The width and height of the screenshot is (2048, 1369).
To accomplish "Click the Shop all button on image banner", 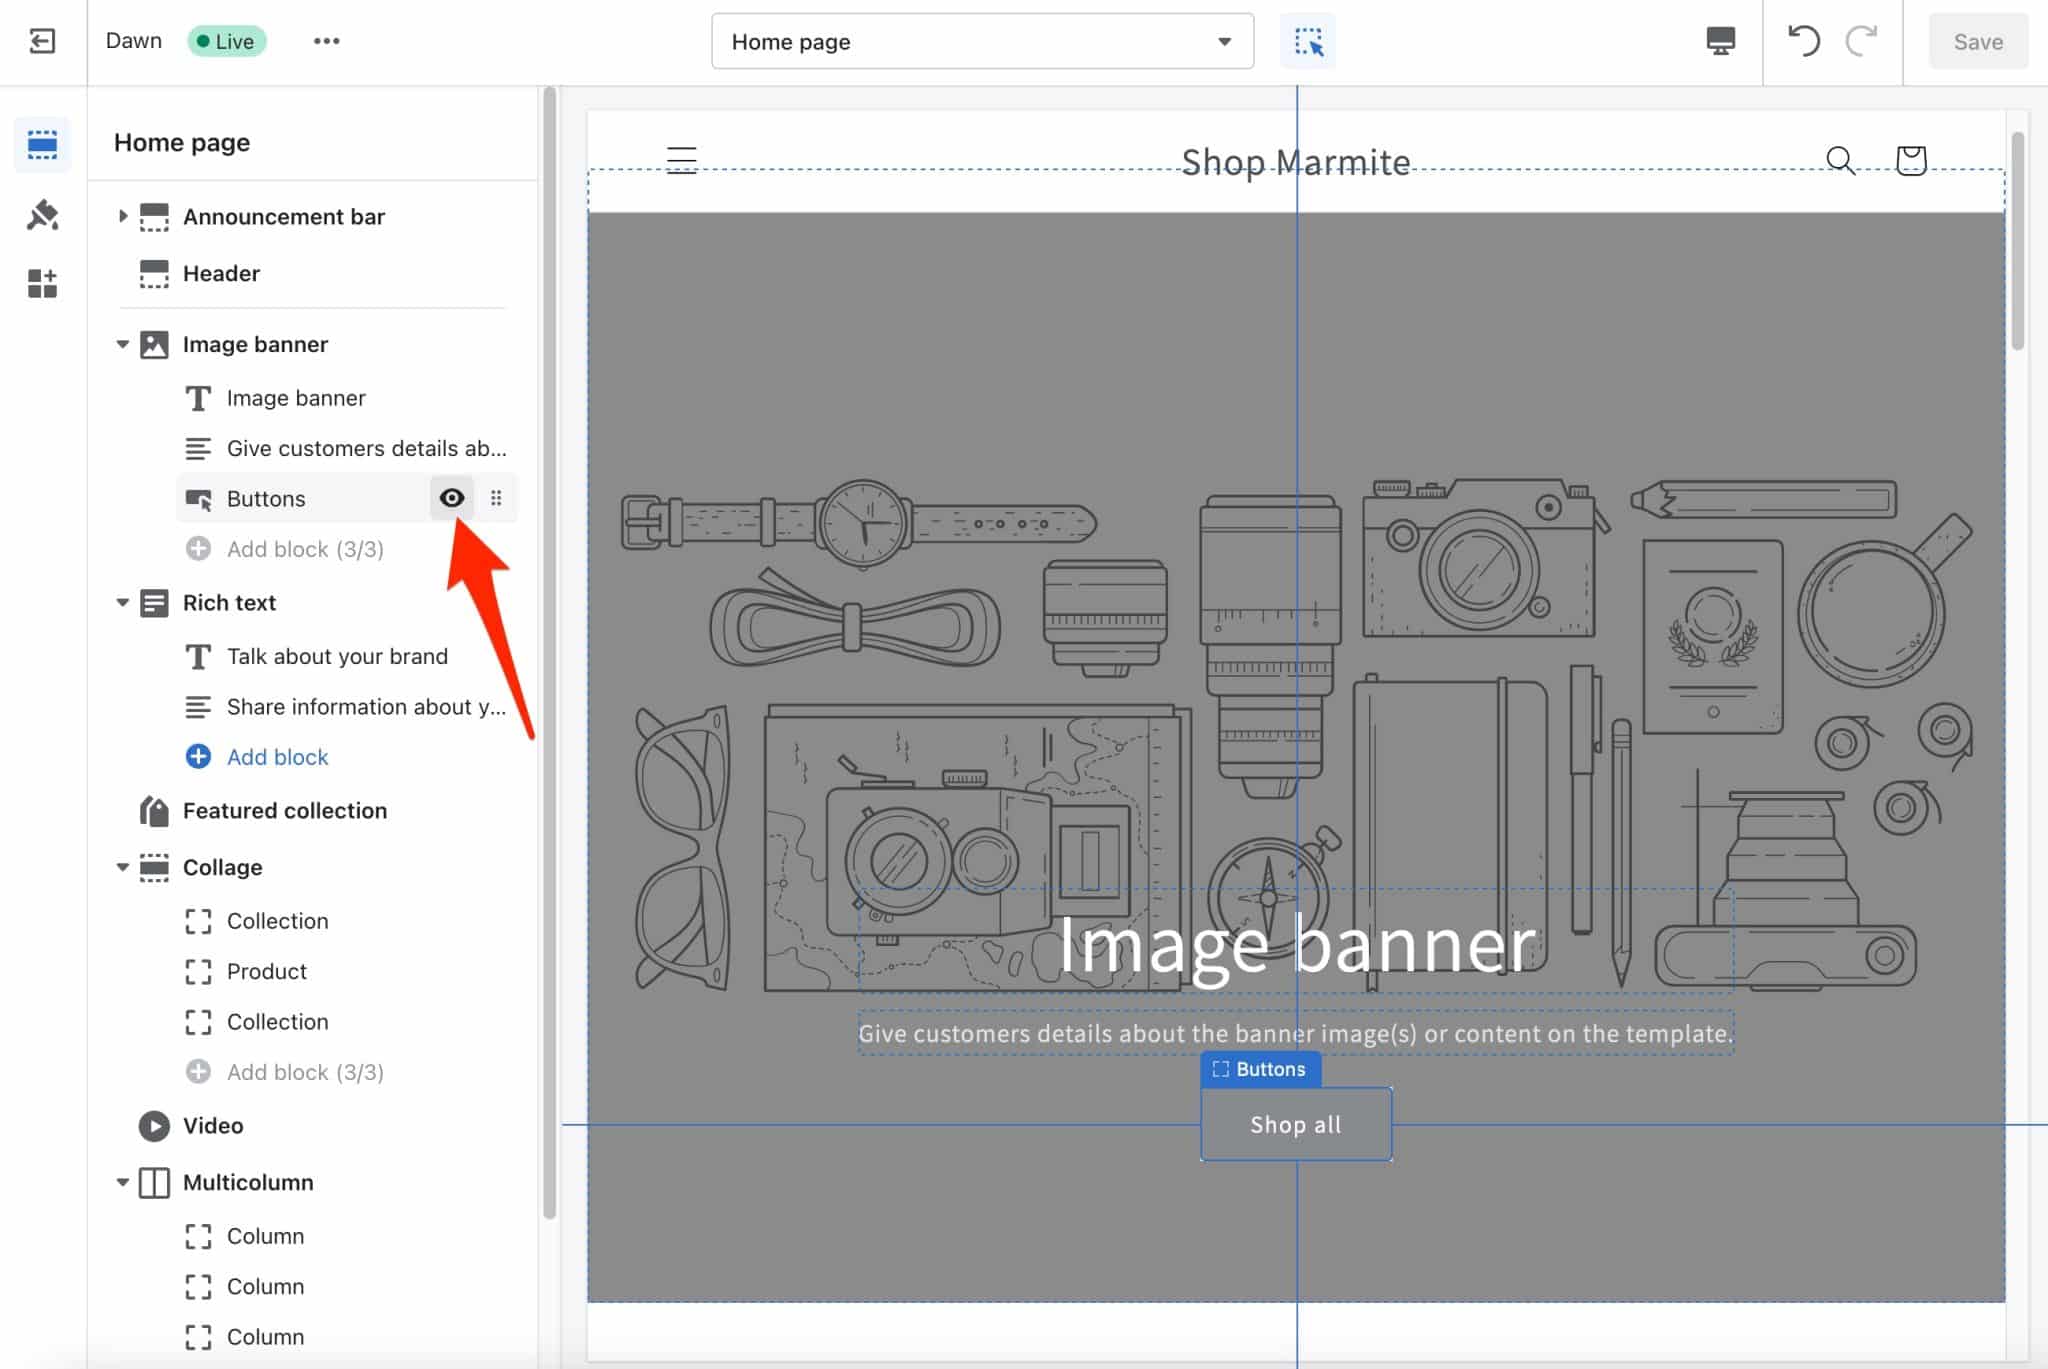I will (1295, 1125).
